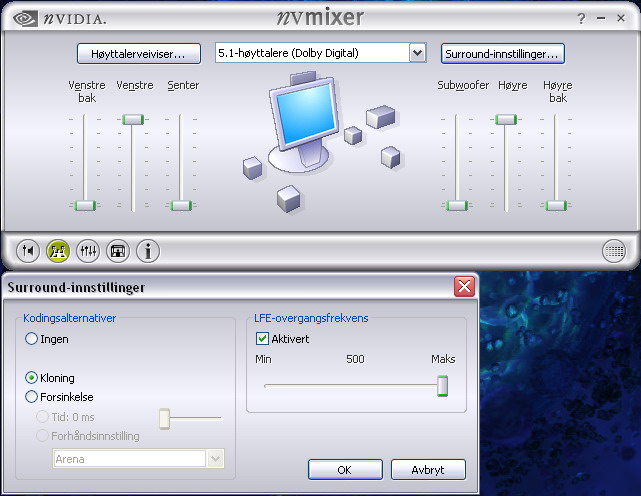Click the LFE-overgangsfrekvens group label
This screenshot has height=496, width=641.
point(311,318)
